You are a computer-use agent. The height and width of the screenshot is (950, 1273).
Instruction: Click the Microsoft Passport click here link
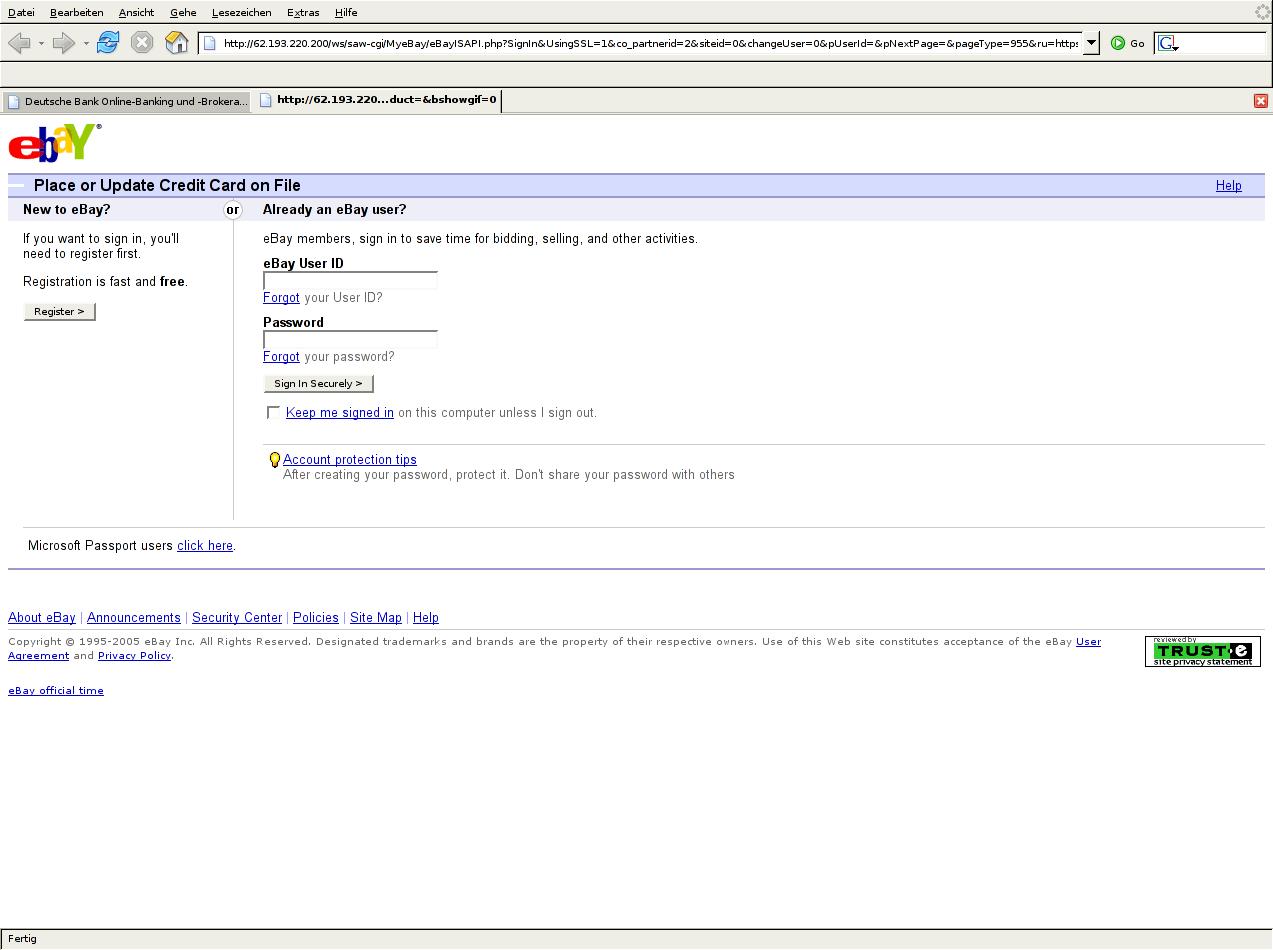coord(205,546)
